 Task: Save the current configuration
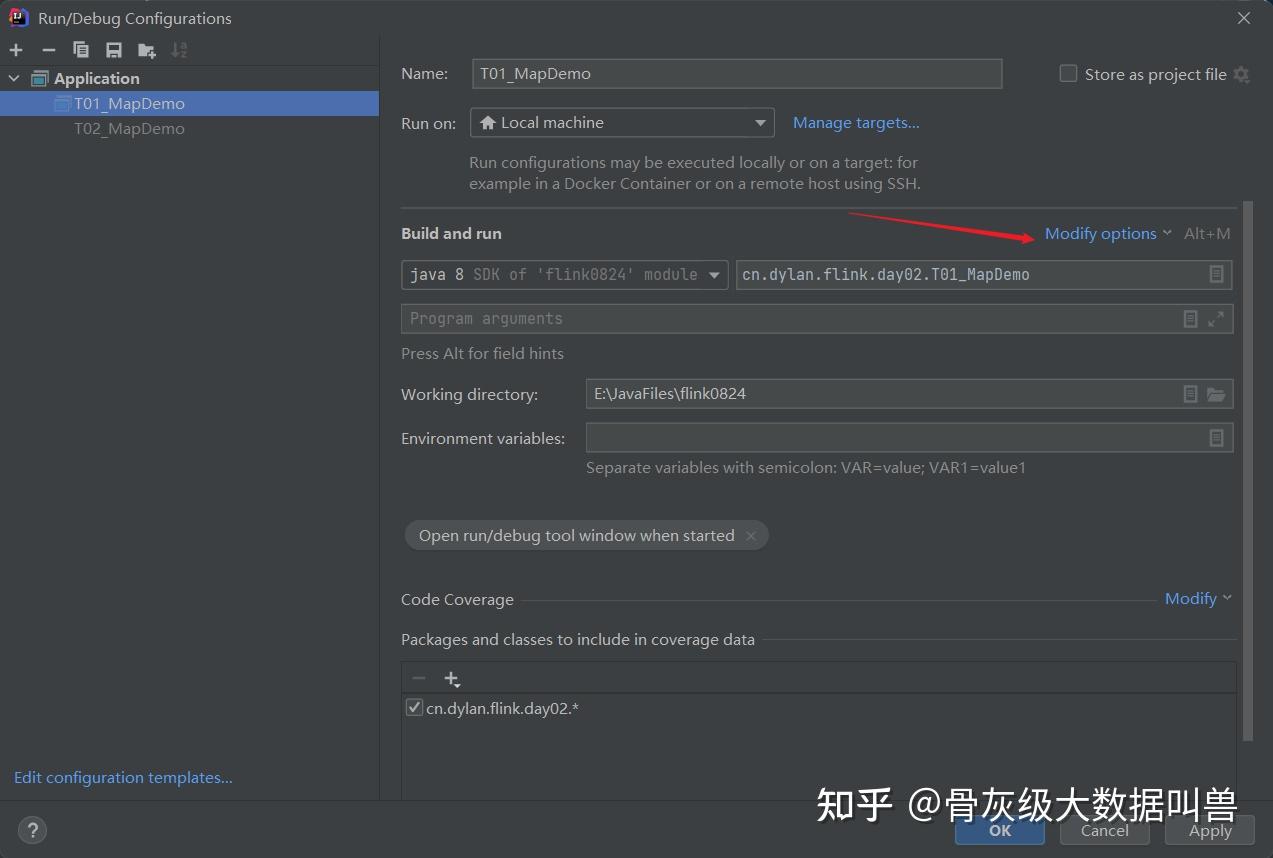[113, 49]
